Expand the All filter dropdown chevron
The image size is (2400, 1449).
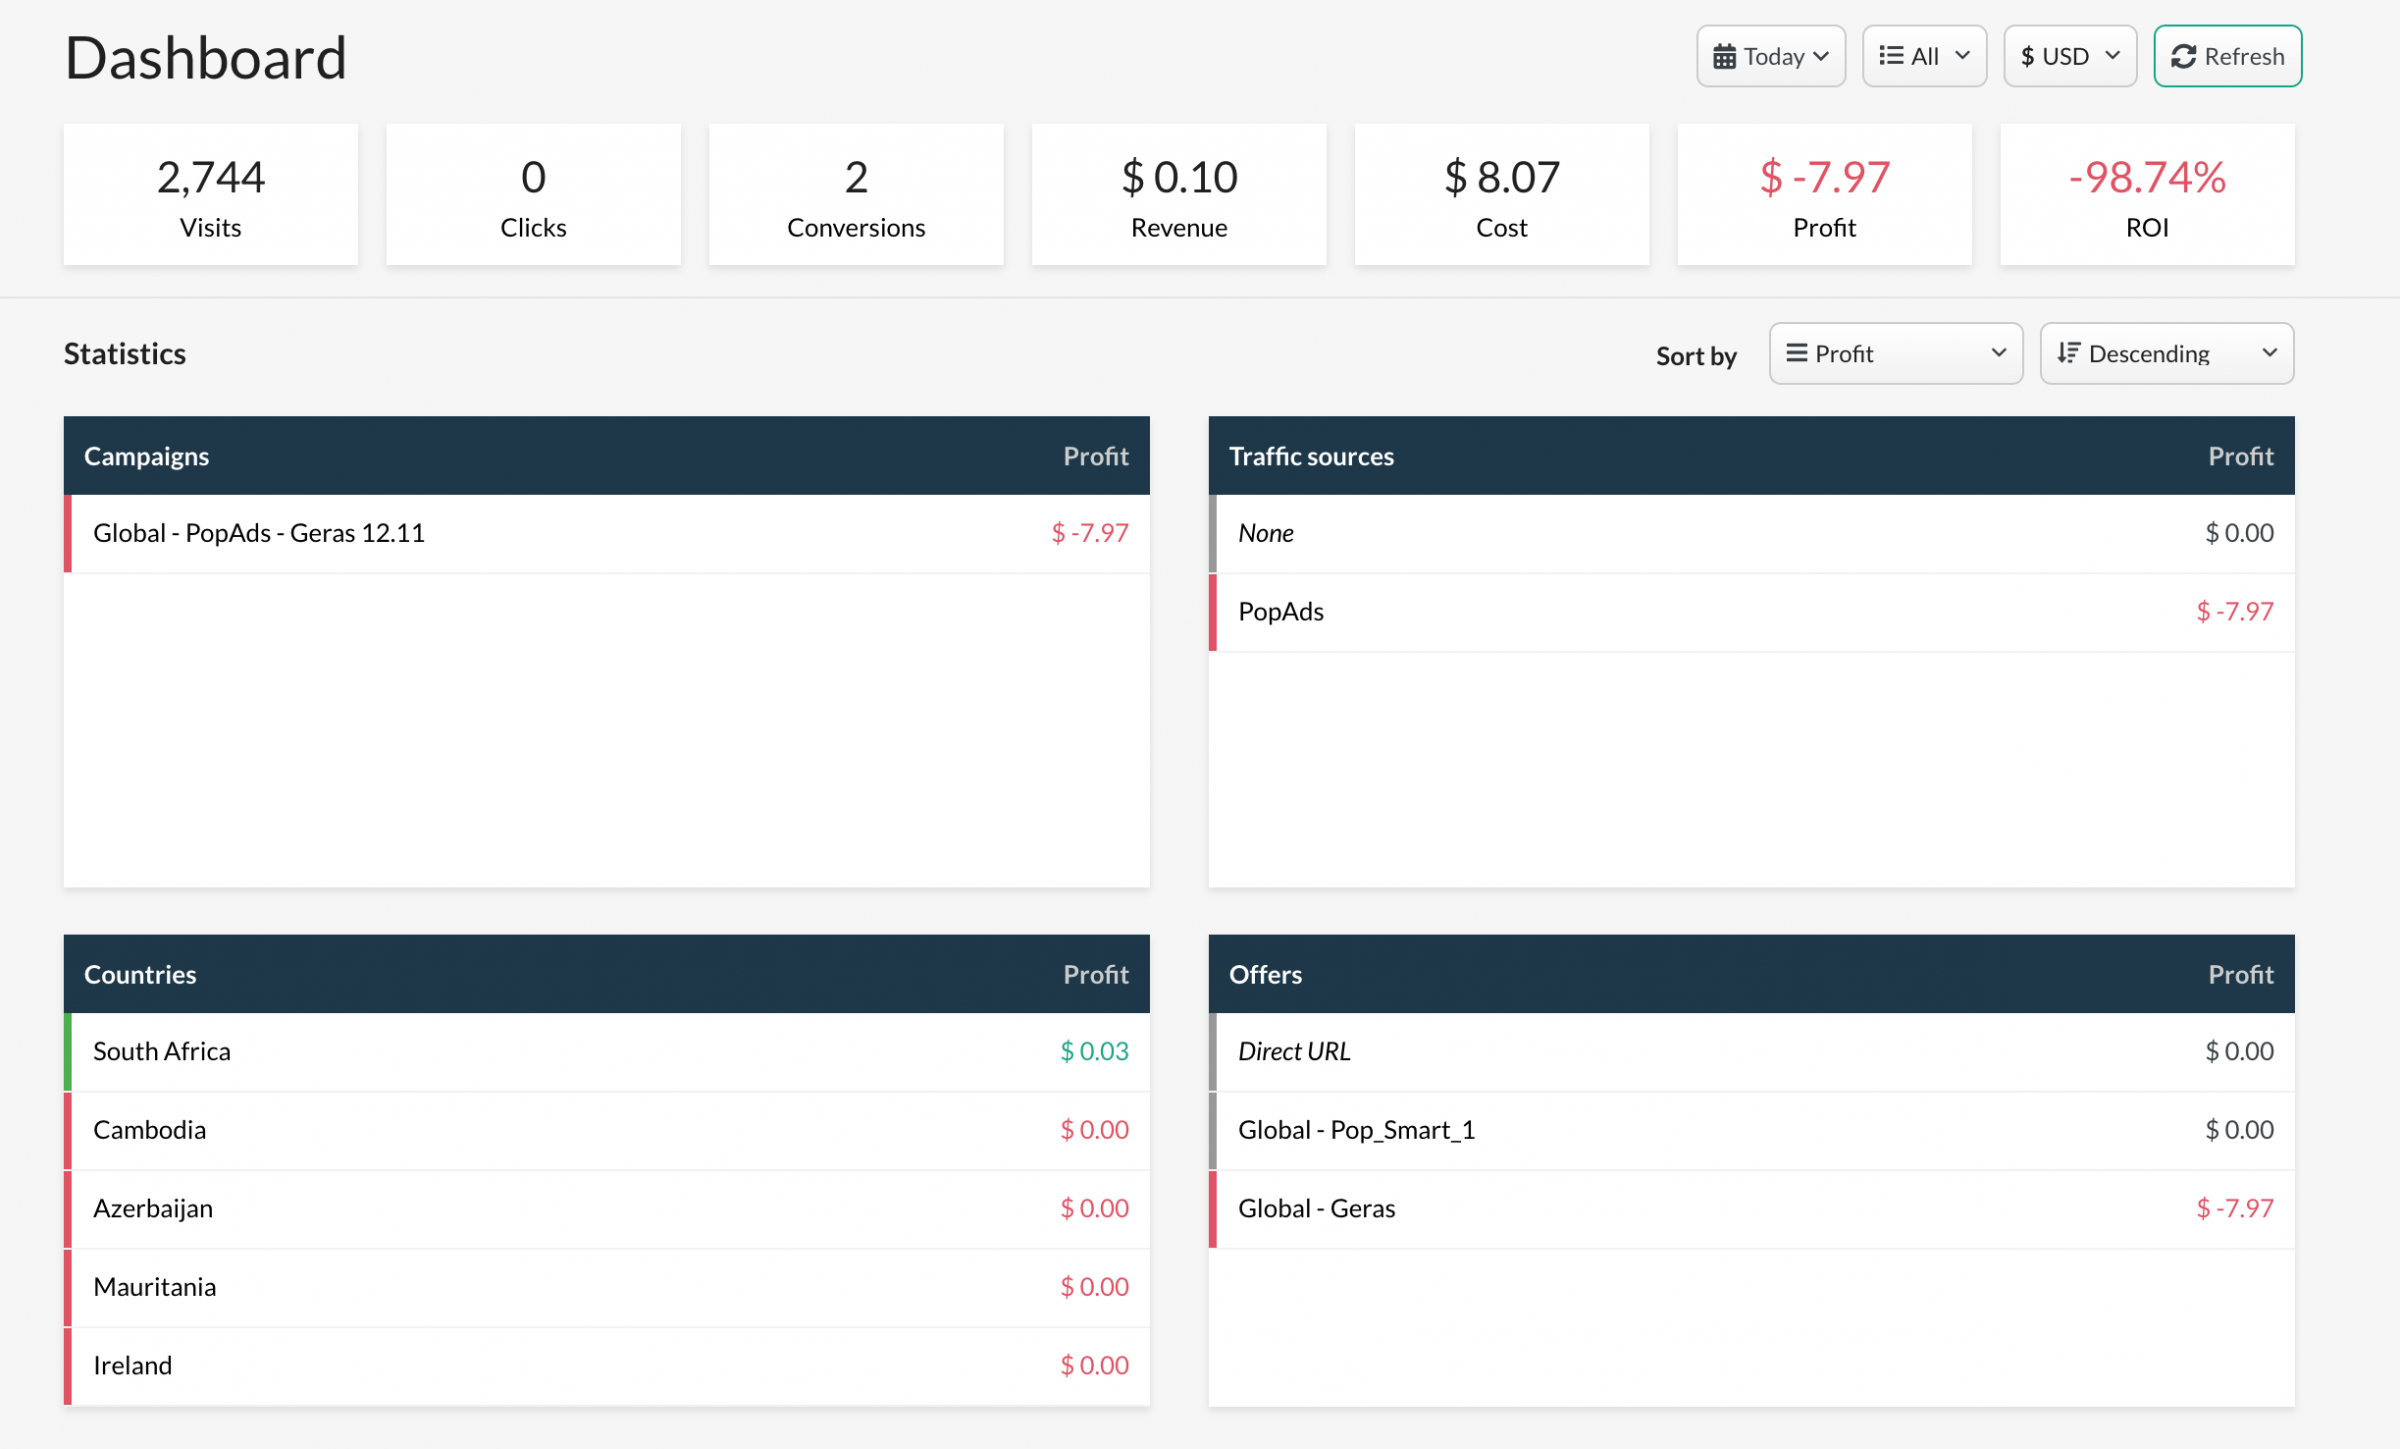[x=1962, y=56]
